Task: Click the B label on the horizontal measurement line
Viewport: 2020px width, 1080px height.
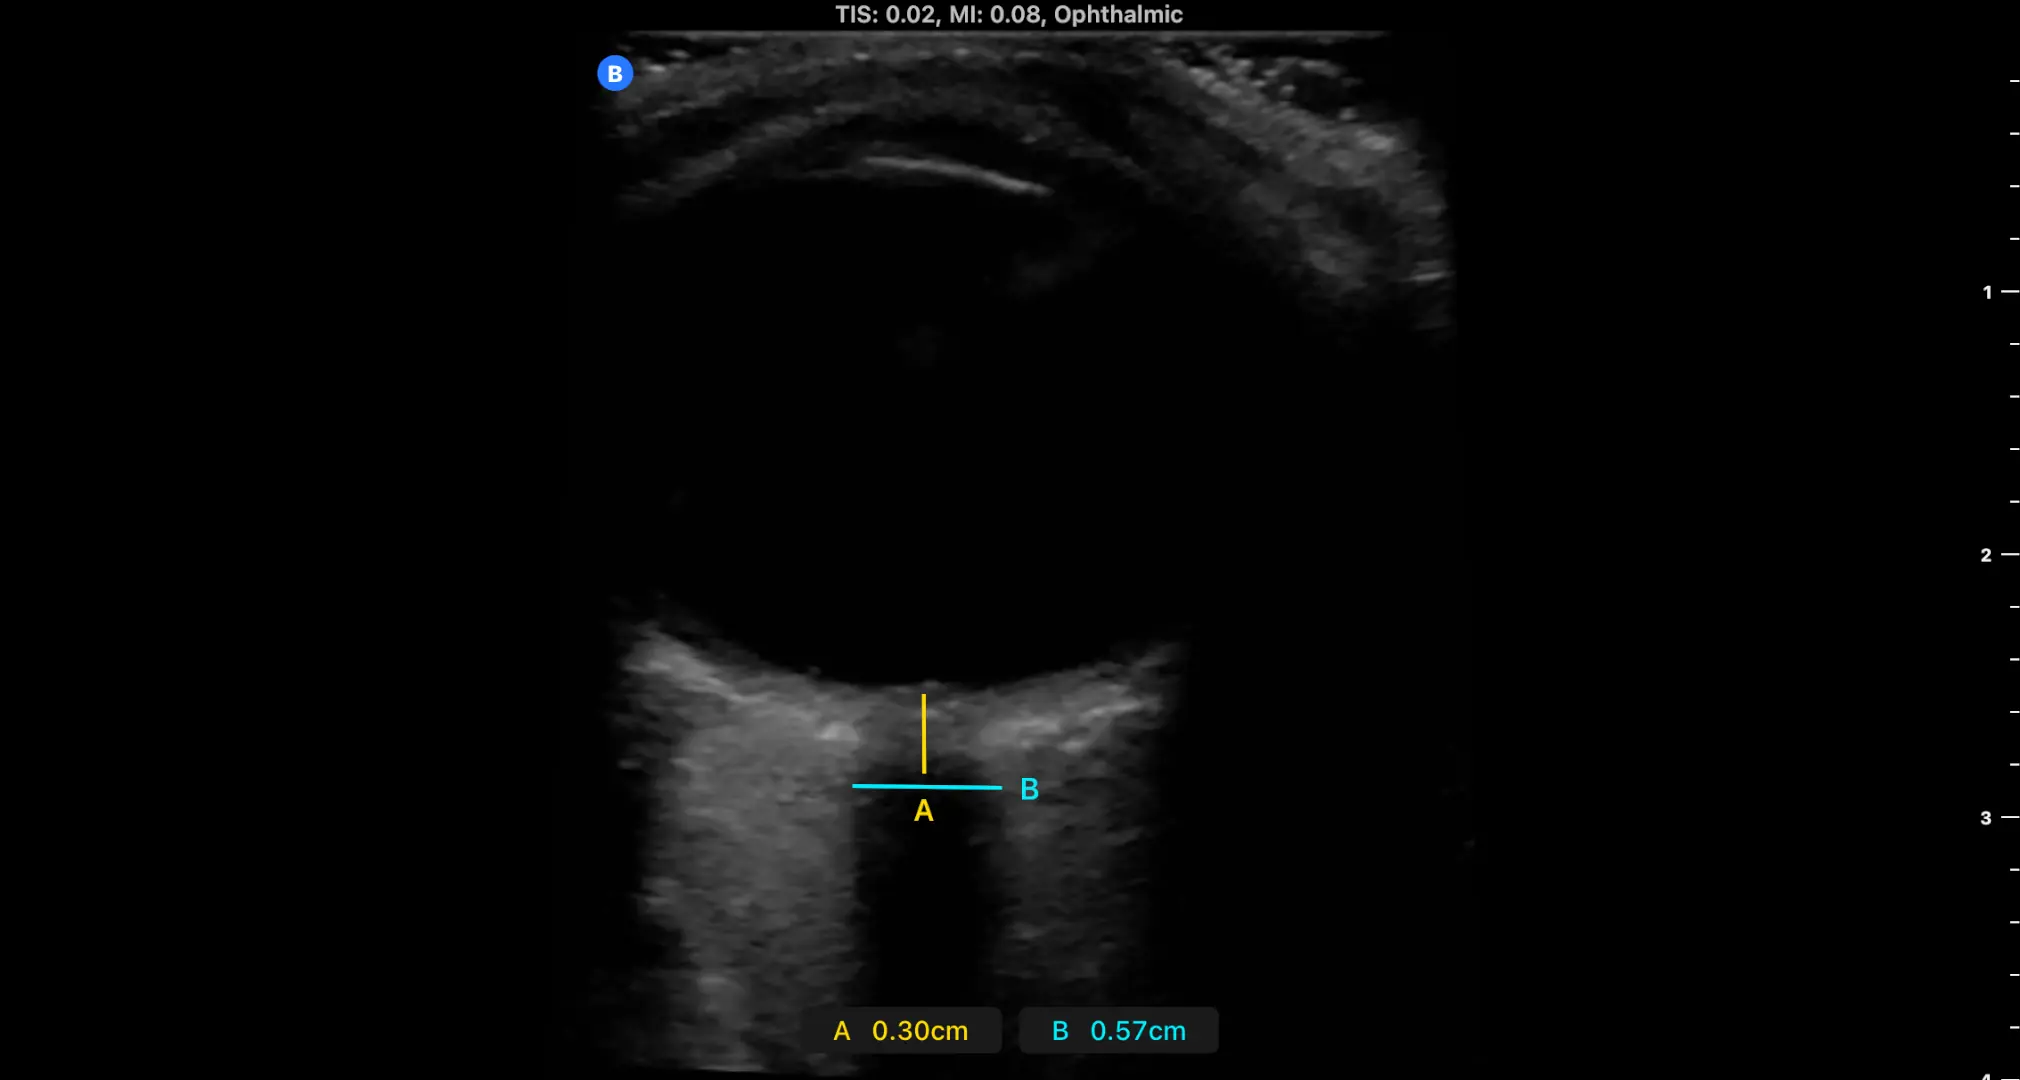Action: [1029, 789]
